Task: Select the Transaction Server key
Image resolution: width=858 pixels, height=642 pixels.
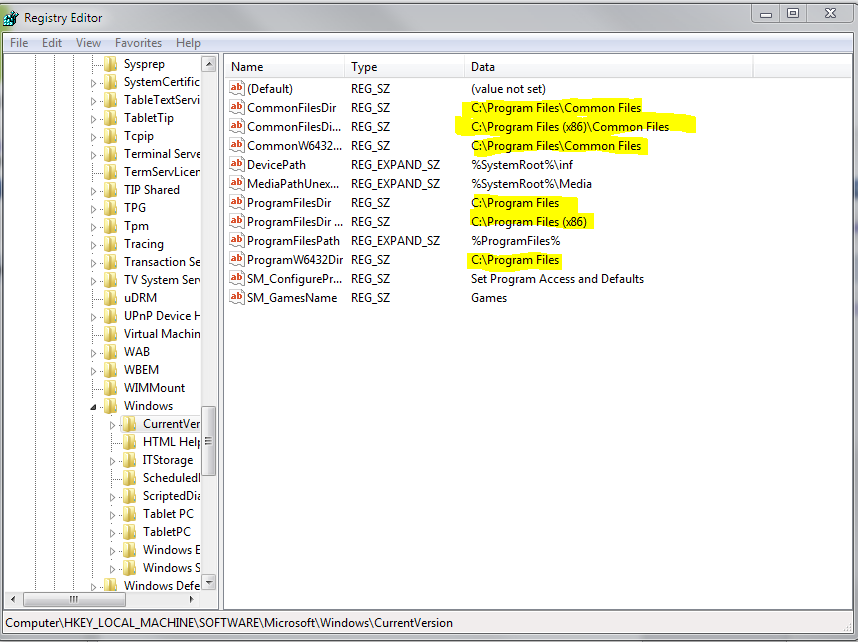Action: point(162,262)
